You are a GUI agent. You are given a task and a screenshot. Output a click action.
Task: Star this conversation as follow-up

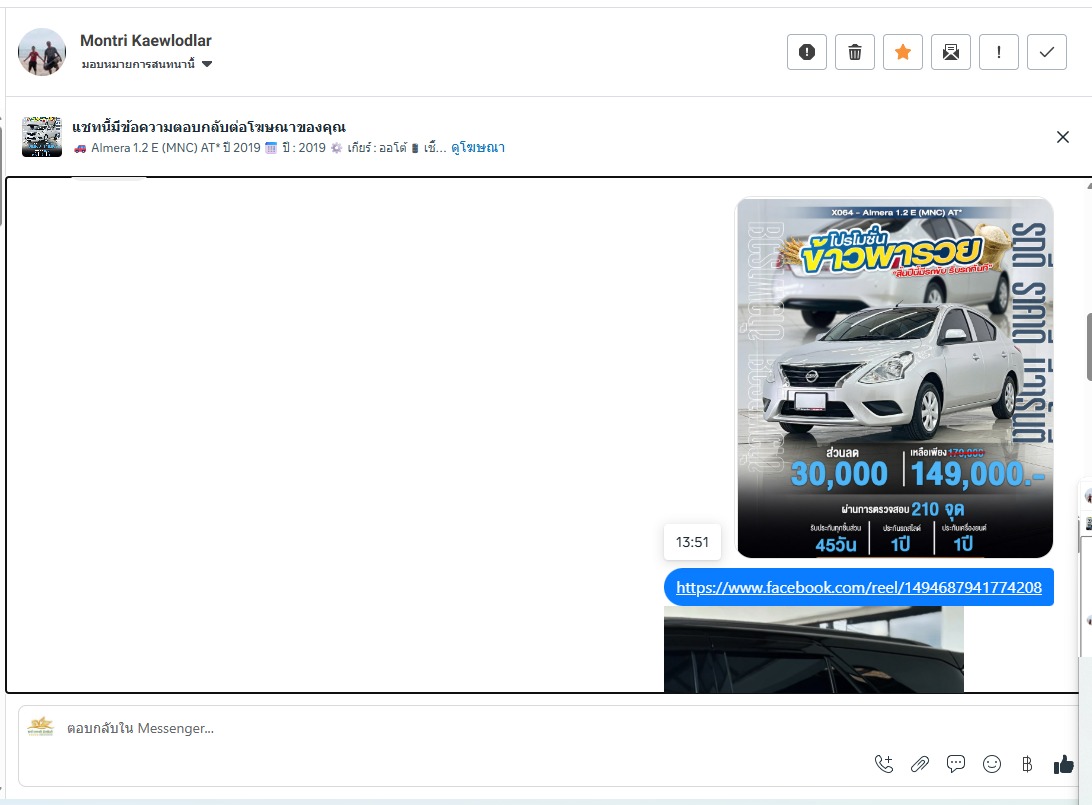903,52
